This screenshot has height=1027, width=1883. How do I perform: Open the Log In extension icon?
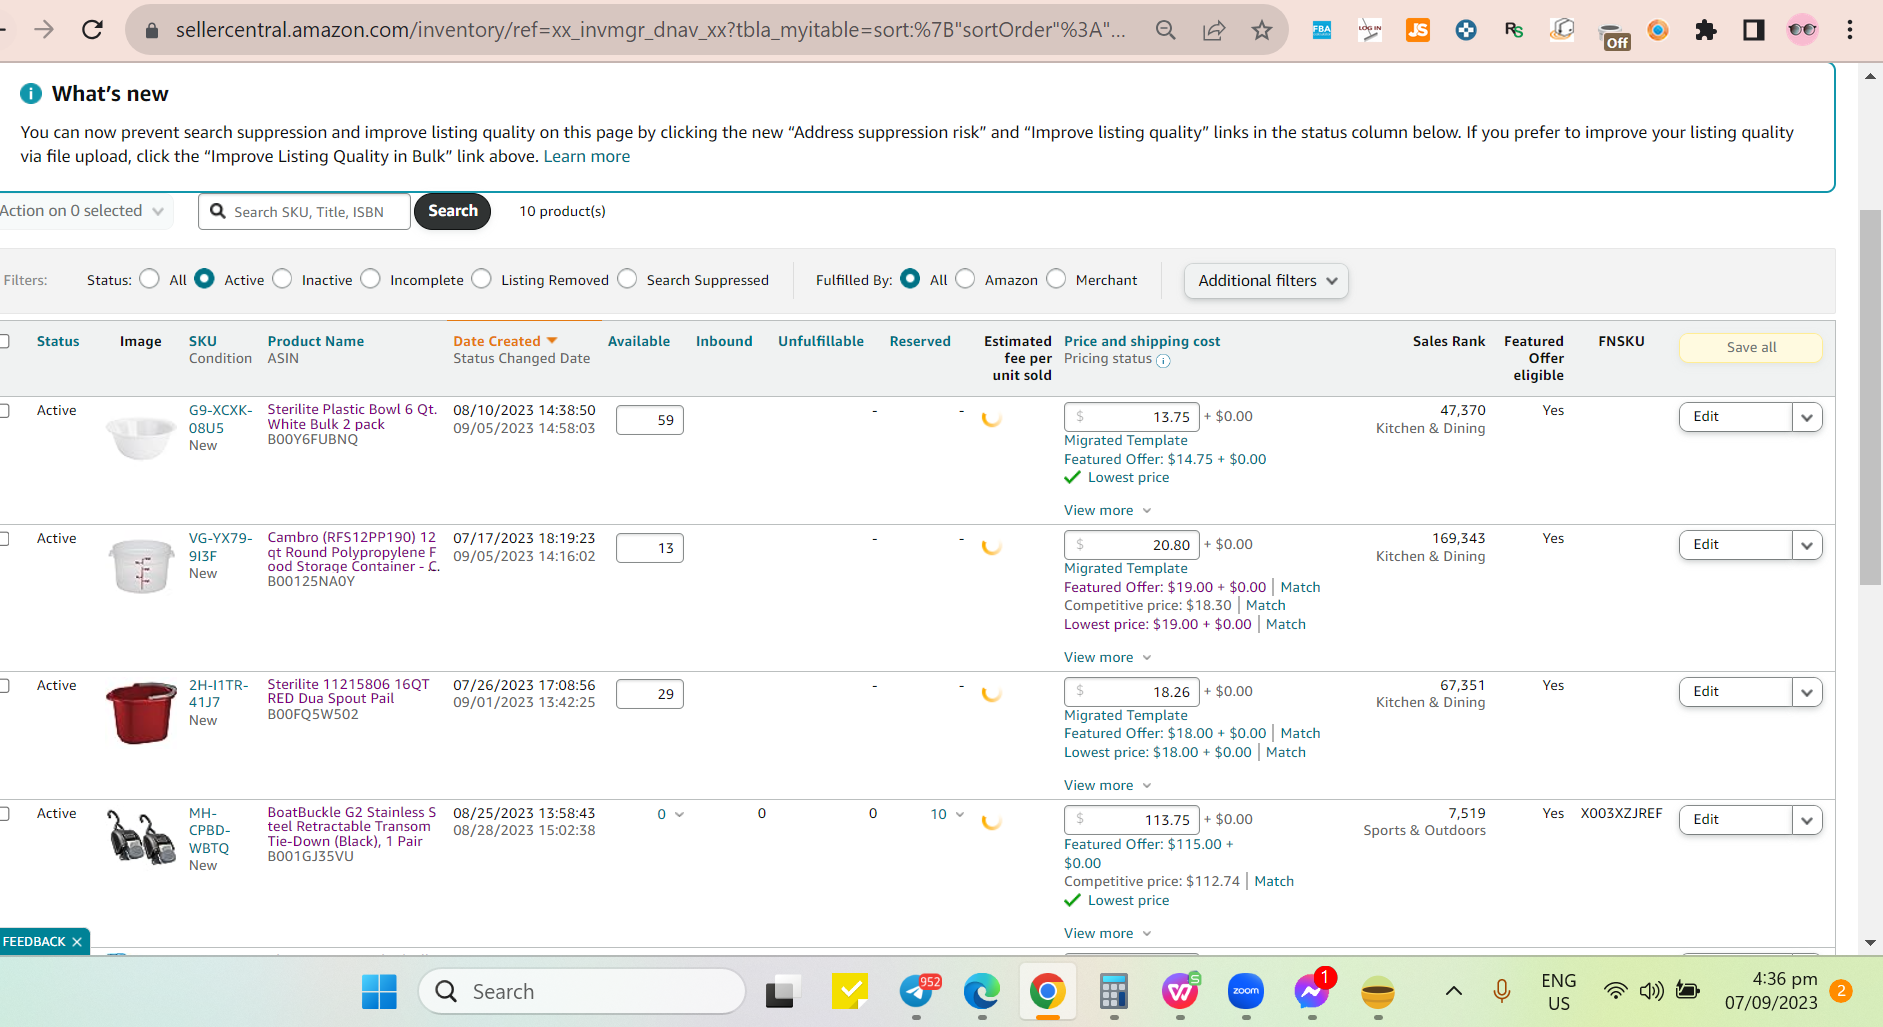[x=1370, y=30]
